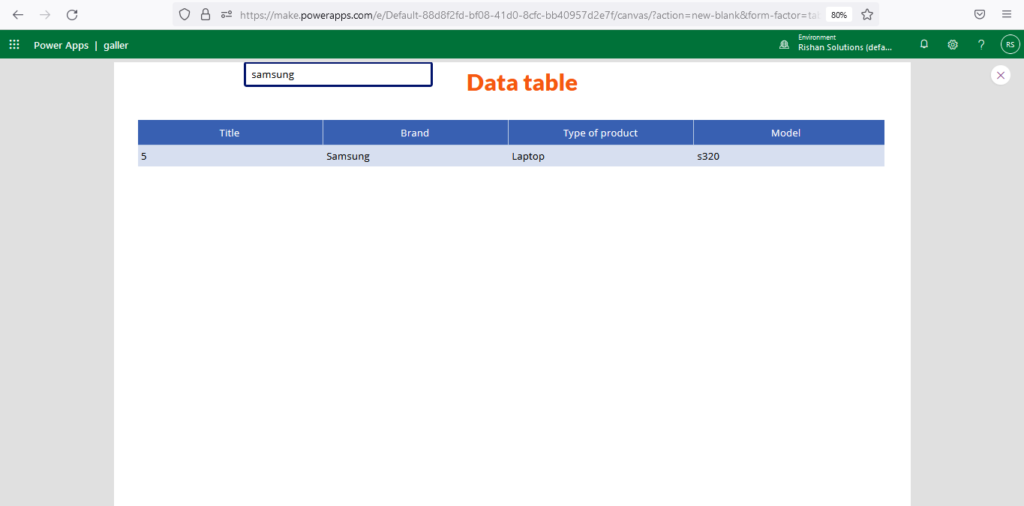Bookmark this page with the star icon
The image size is (1024, 506).
tap(867, 15)
